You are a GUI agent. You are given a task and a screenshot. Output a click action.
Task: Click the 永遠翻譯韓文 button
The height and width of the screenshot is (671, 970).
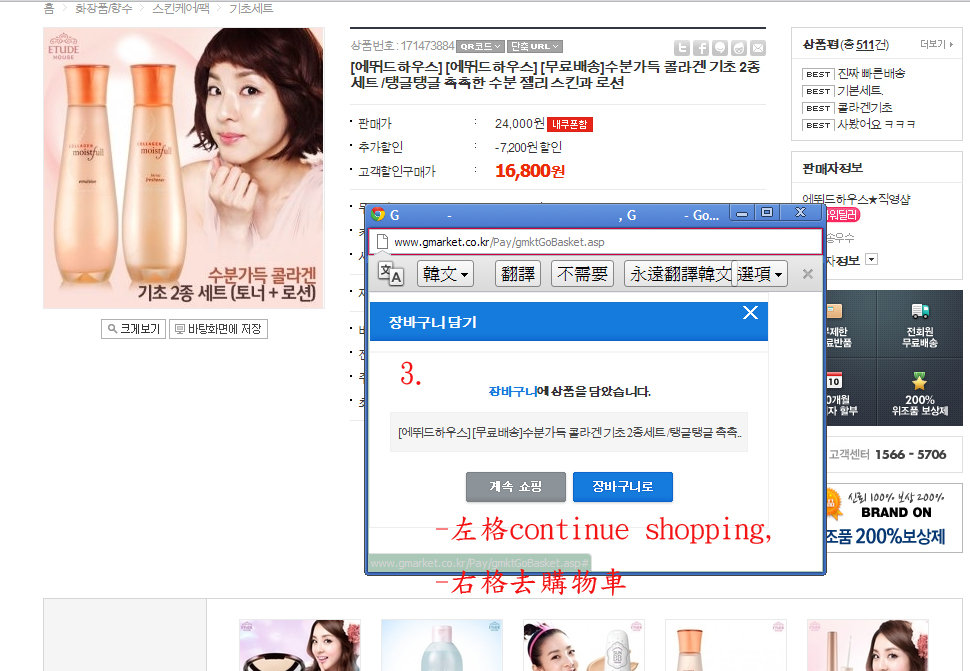pos(679,274)
